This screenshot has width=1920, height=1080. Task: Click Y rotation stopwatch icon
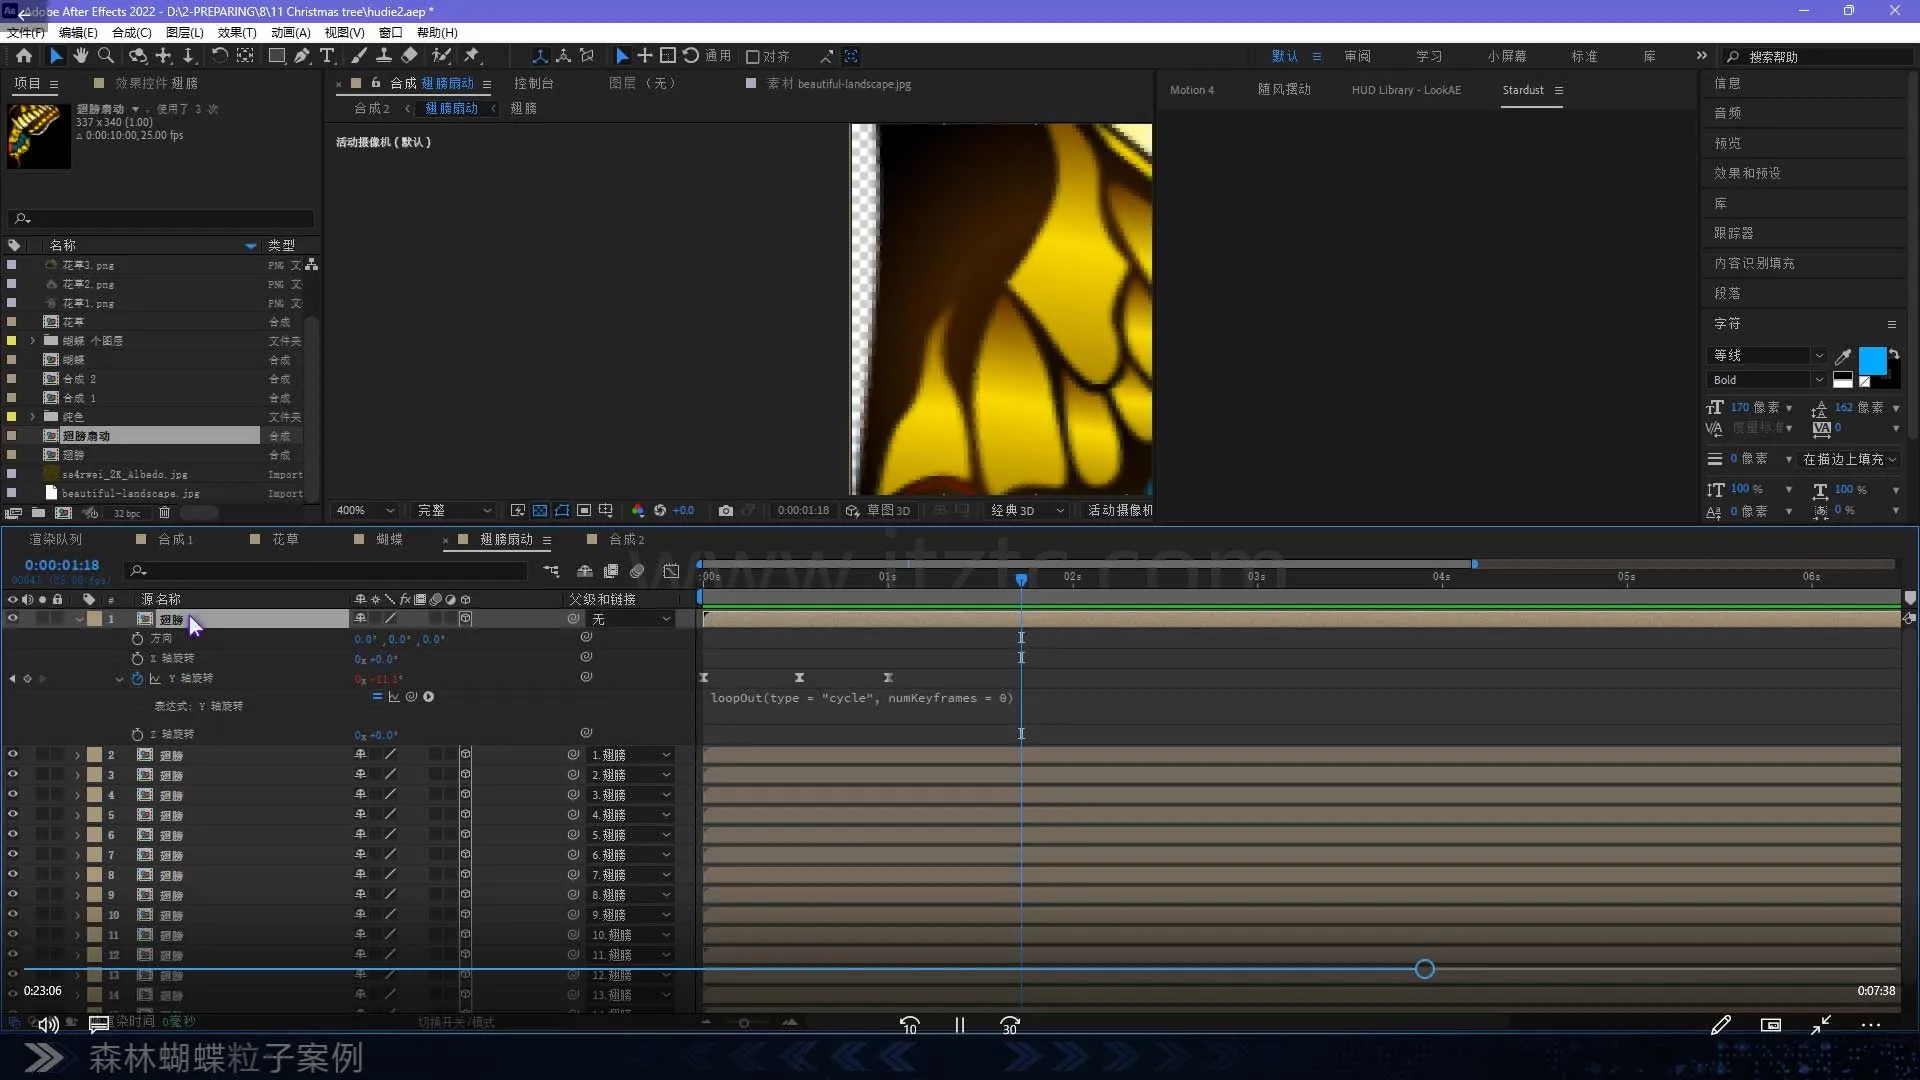[137, 678]
